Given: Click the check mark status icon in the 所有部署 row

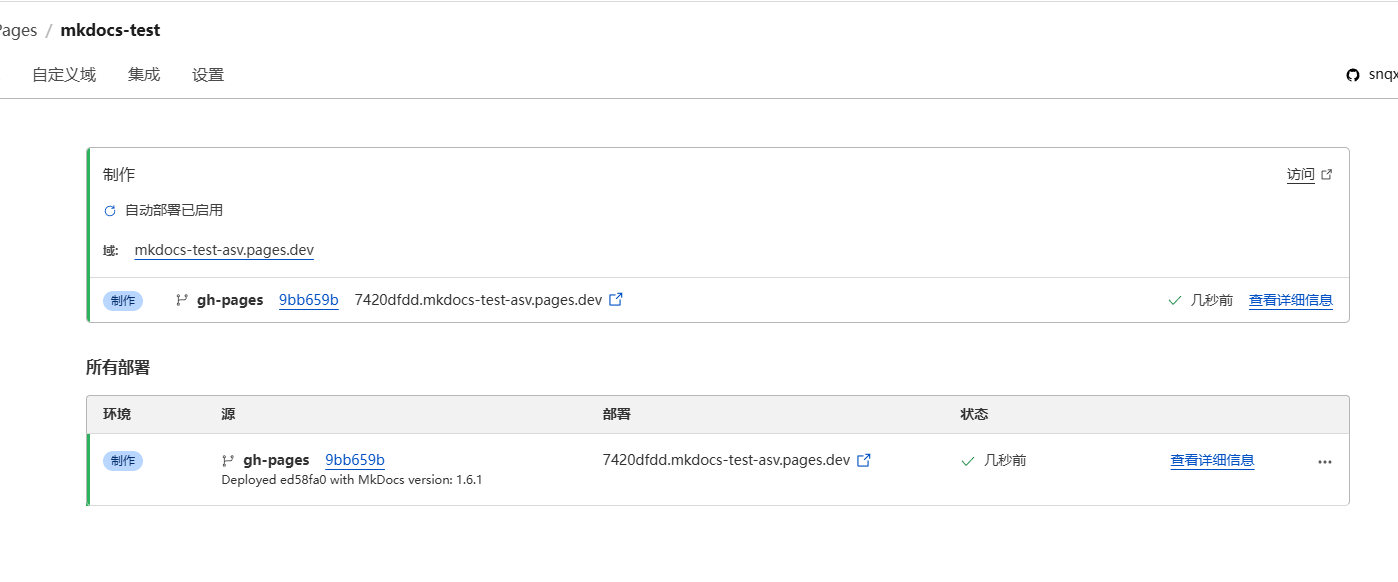Looking at the screenshot, I should tap(967, 461).
